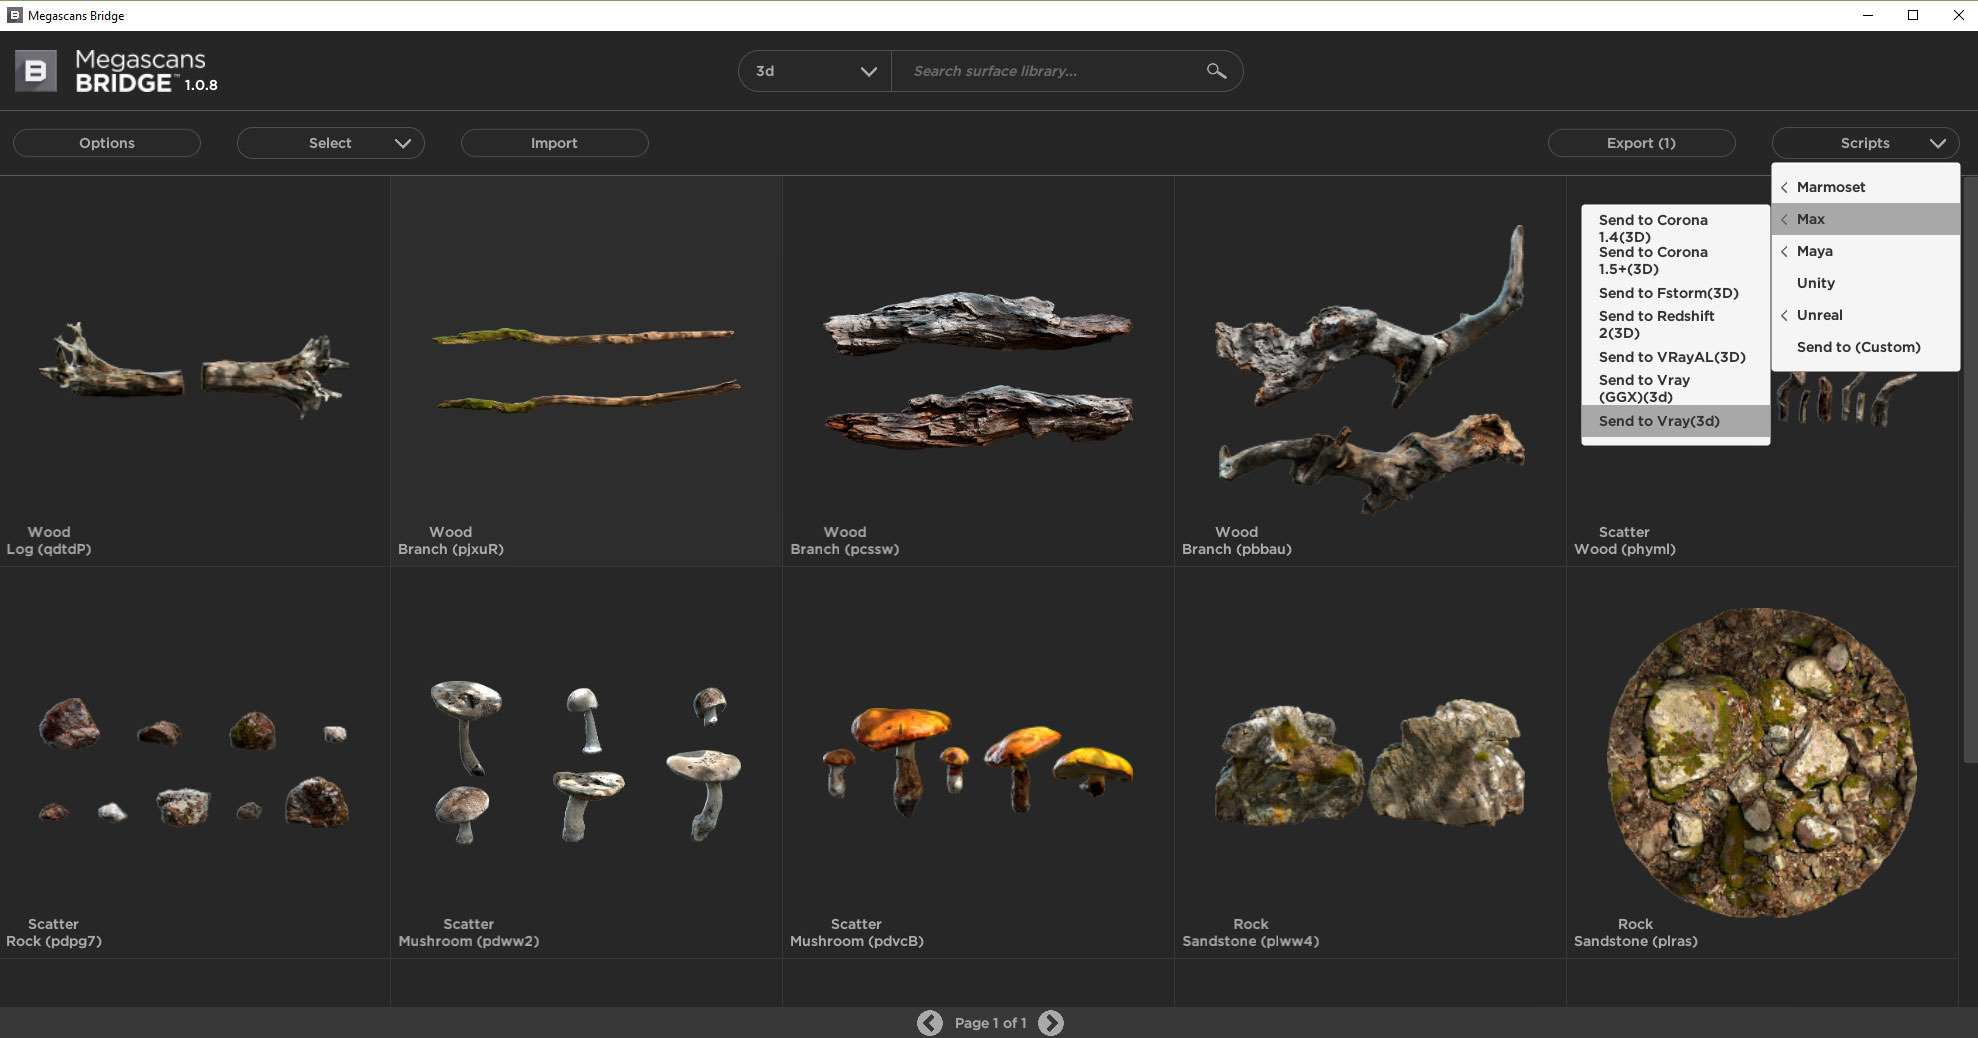
Task: Click the Options button
Action: click(107, 143)
